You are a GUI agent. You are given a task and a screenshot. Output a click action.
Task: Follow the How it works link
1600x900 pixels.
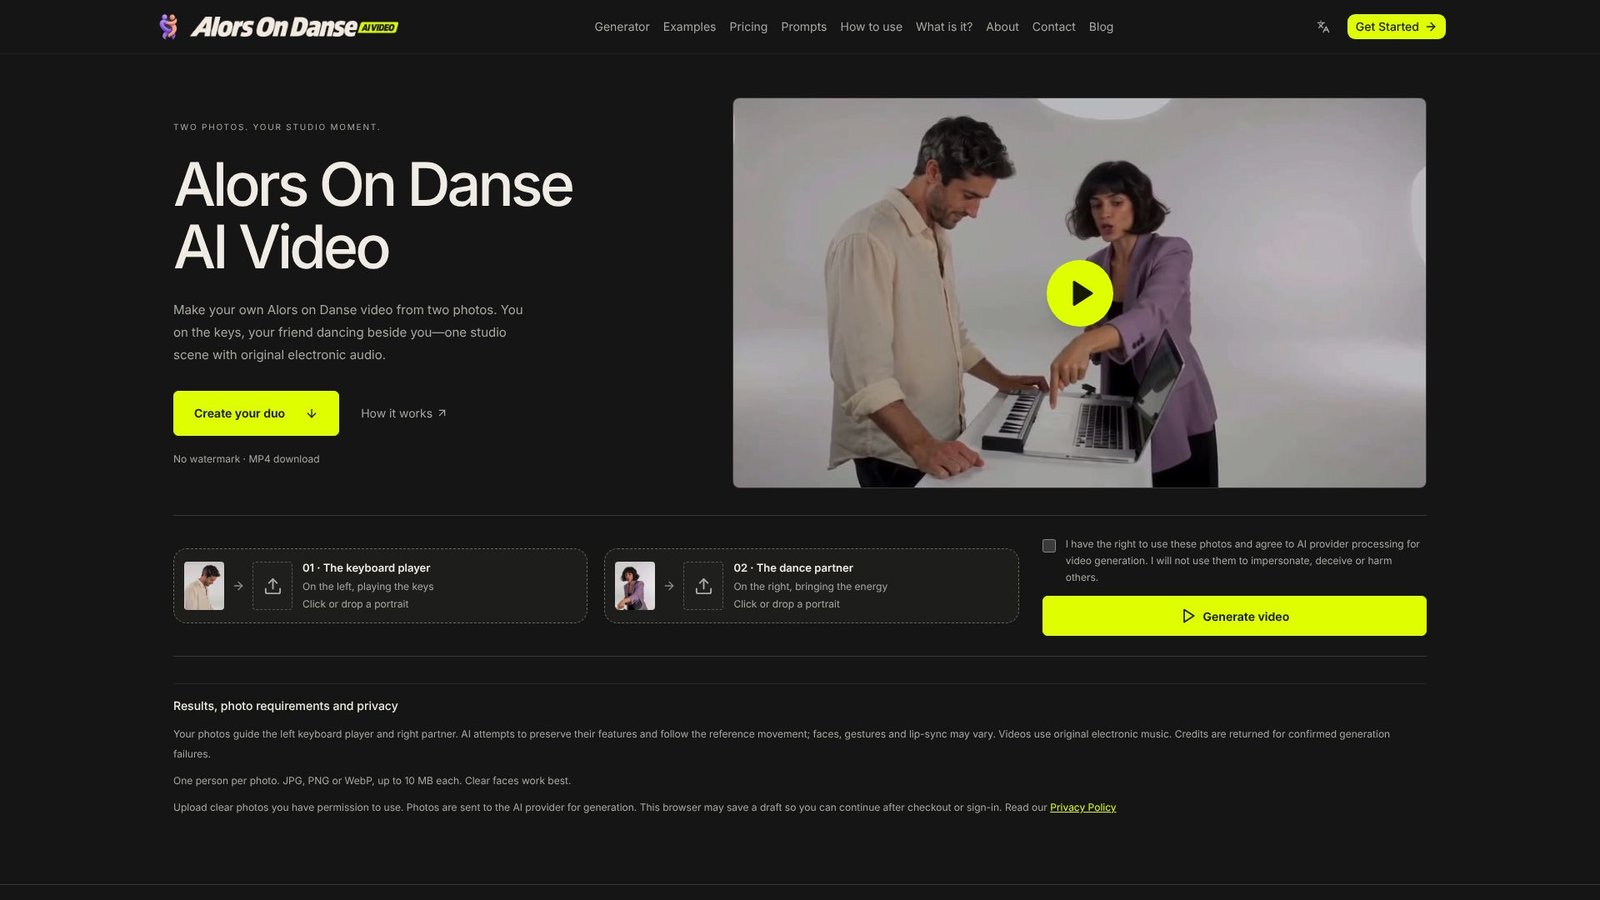pyautogui.click(x=404, y=413)
